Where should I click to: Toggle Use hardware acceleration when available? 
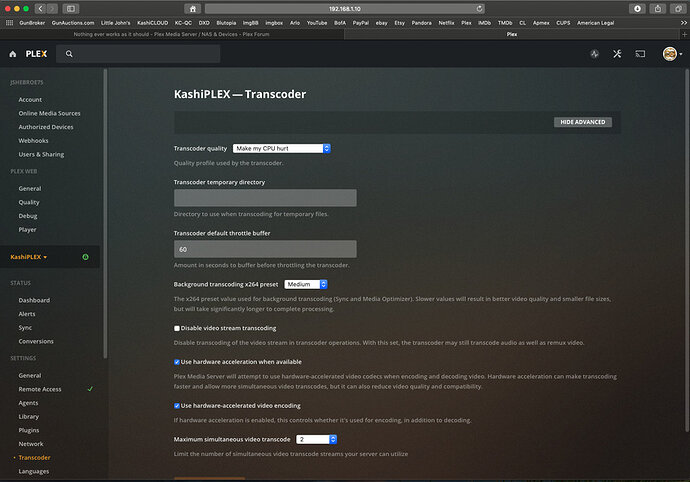pos(177,362)
